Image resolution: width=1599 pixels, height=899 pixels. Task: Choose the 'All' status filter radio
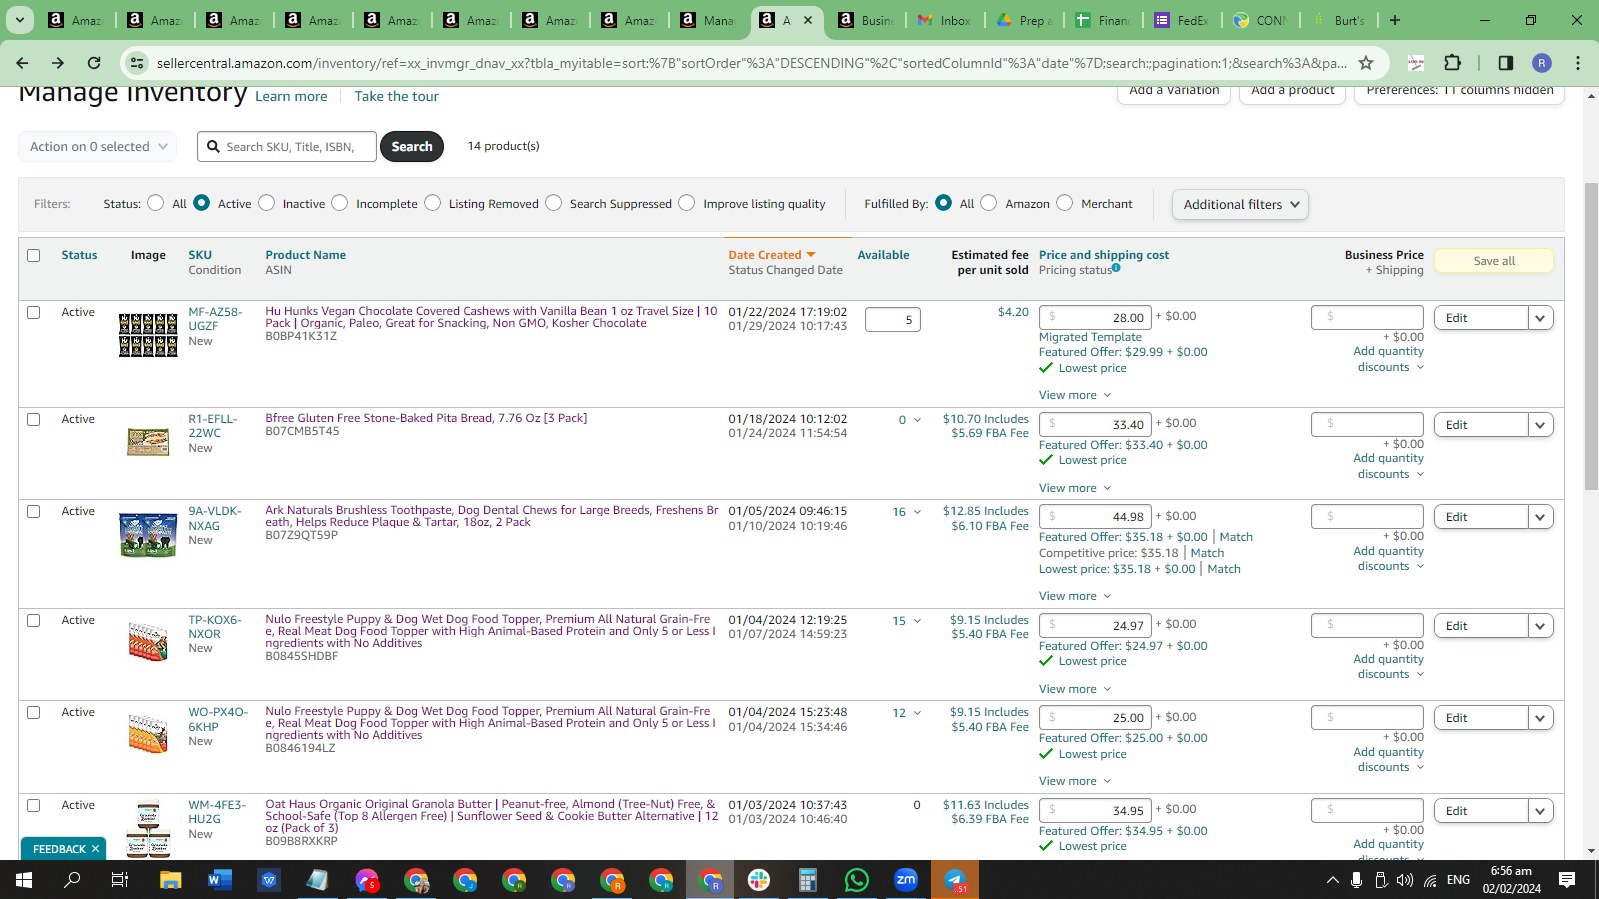coord(155,203)
